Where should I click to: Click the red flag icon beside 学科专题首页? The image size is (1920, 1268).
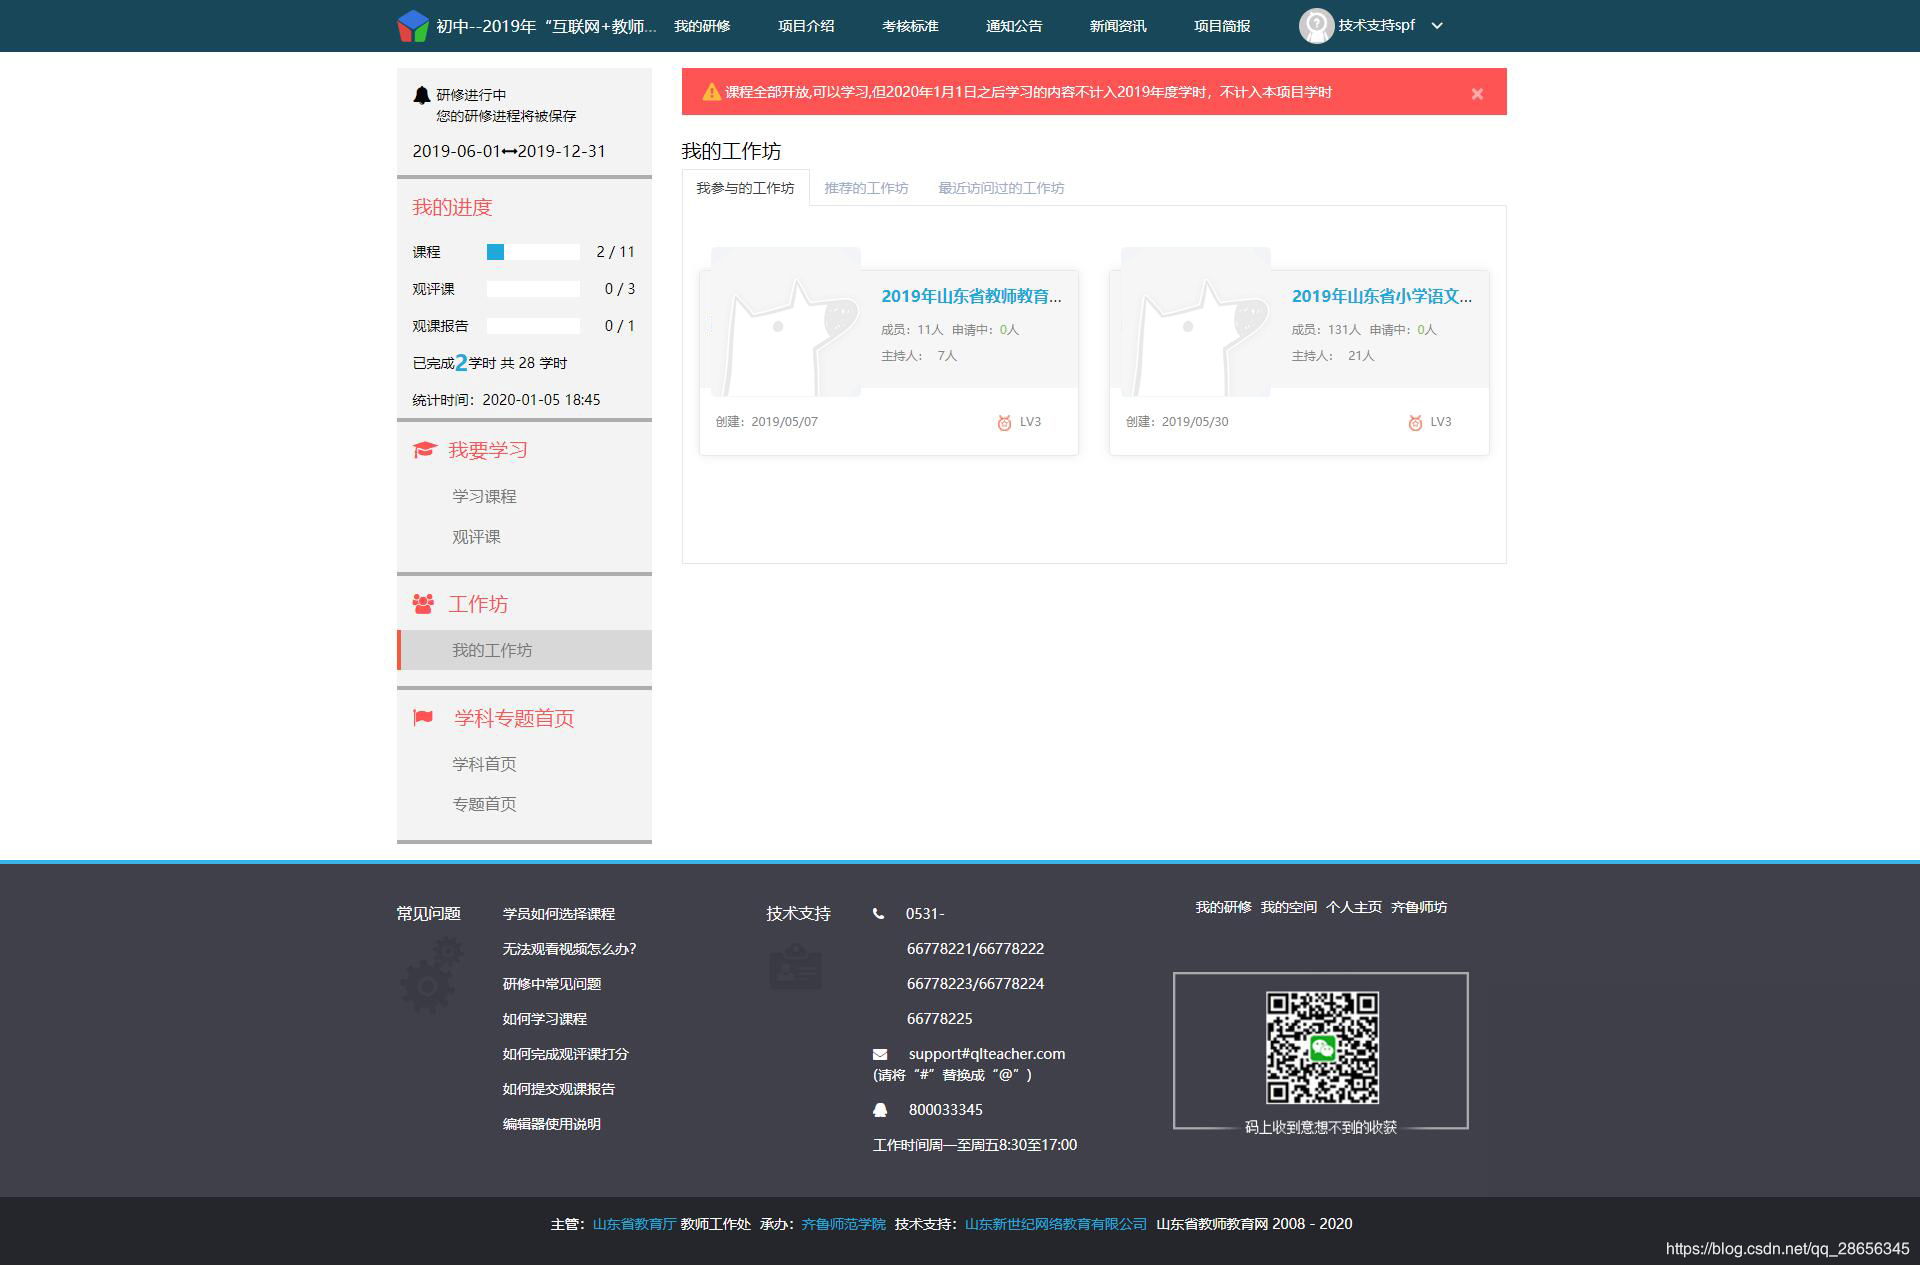click(423, 718)
